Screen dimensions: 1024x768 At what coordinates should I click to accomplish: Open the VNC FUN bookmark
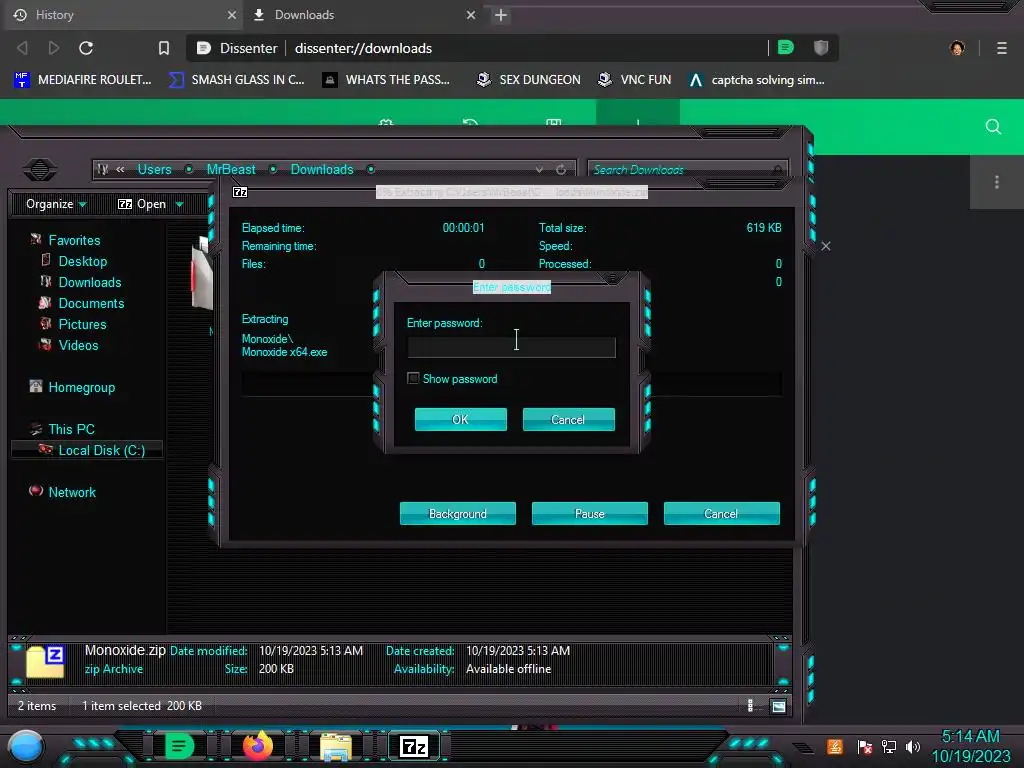[x=635, y=80]
